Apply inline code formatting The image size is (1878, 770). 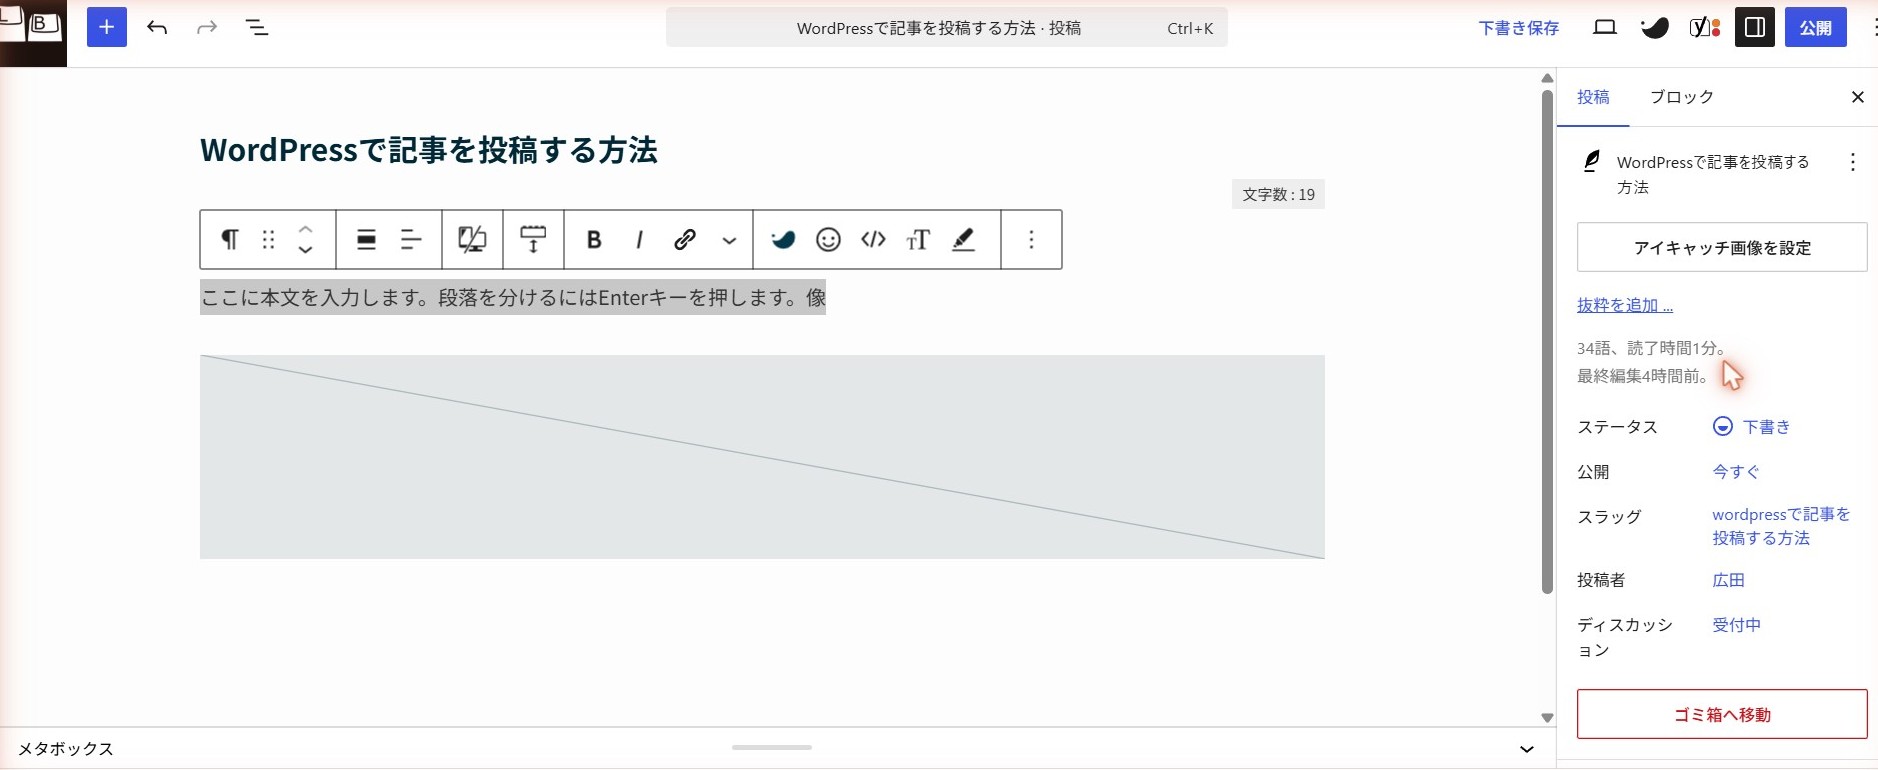[873, 239]
